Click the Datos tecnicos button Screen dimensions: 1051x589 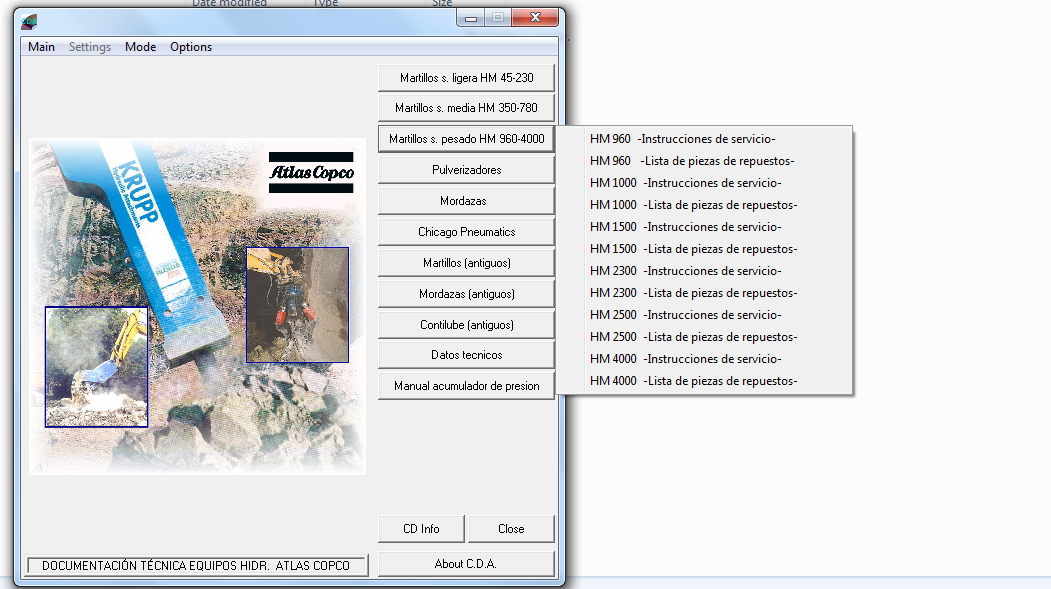tap(467, 355)
